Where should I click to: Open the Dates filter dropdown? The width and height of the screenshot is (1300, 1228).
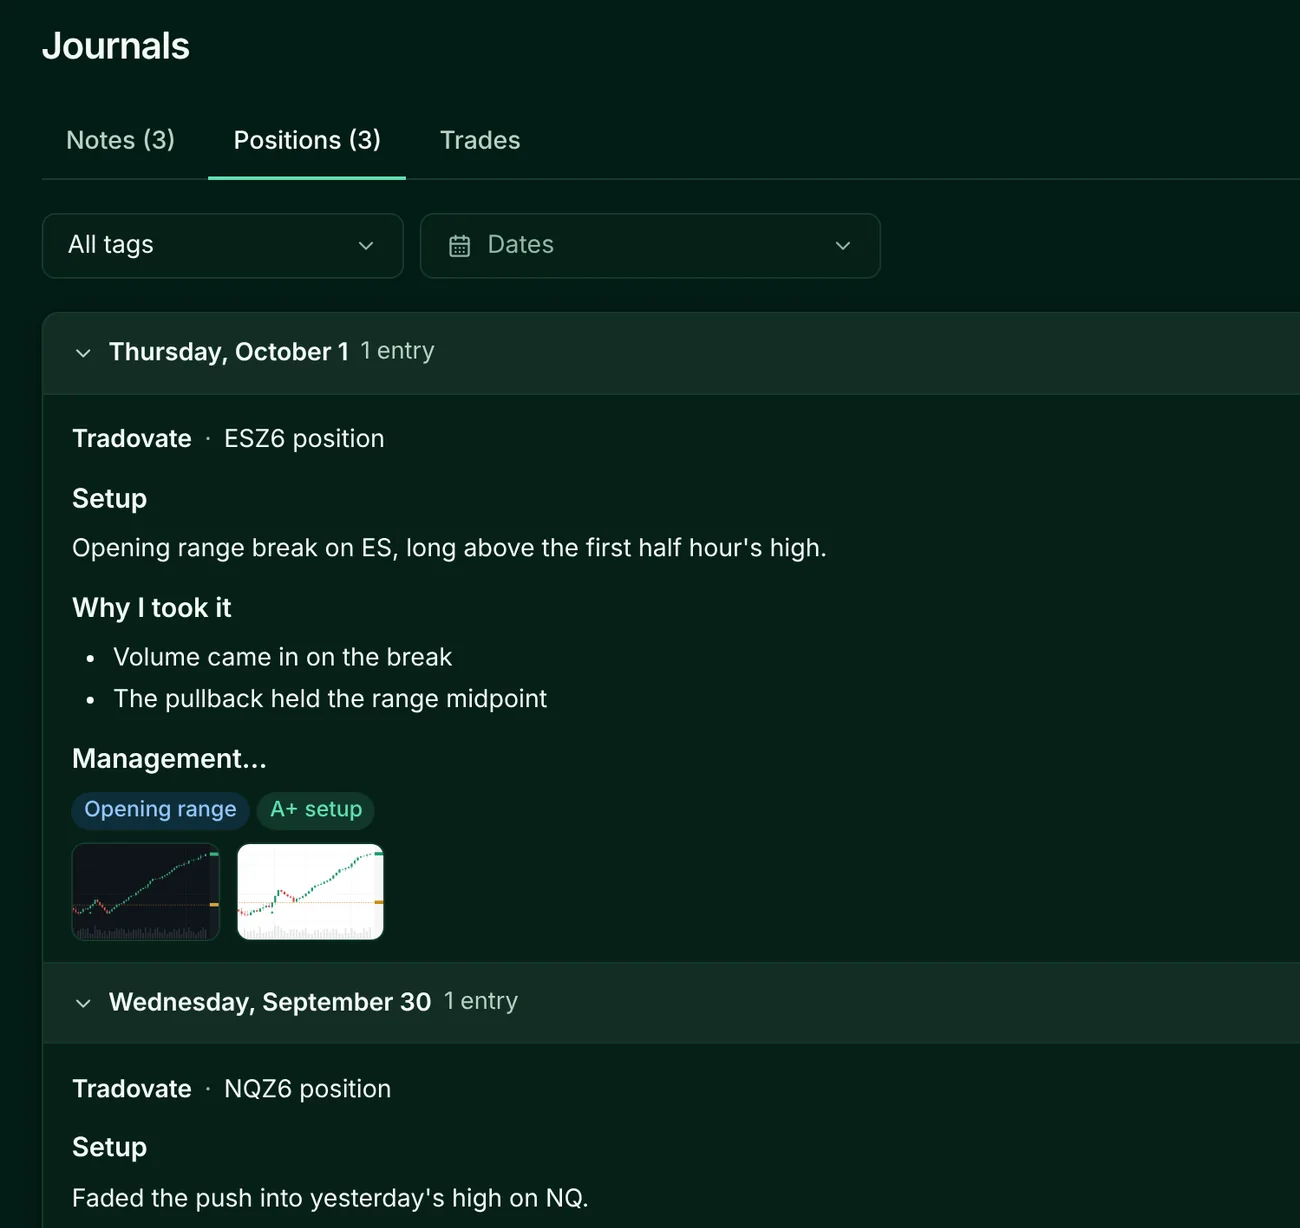[x=650, y=245]
